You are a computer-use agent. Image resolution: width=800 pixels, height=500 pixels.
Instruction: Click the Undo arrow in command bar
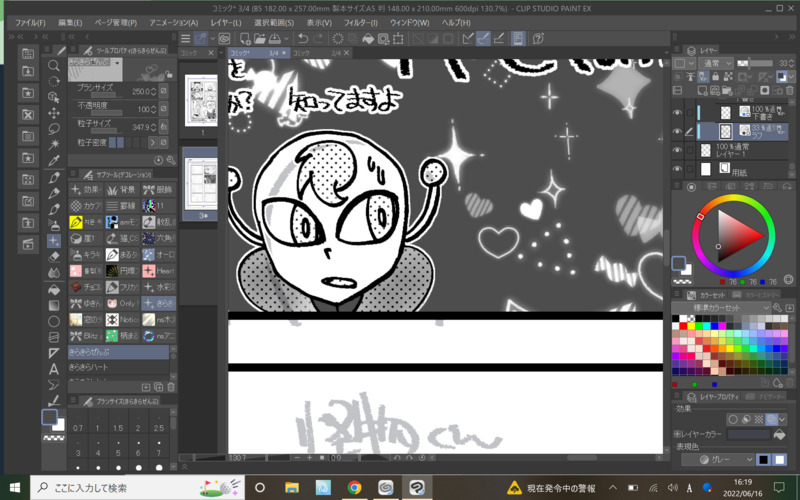click(303, 39)
